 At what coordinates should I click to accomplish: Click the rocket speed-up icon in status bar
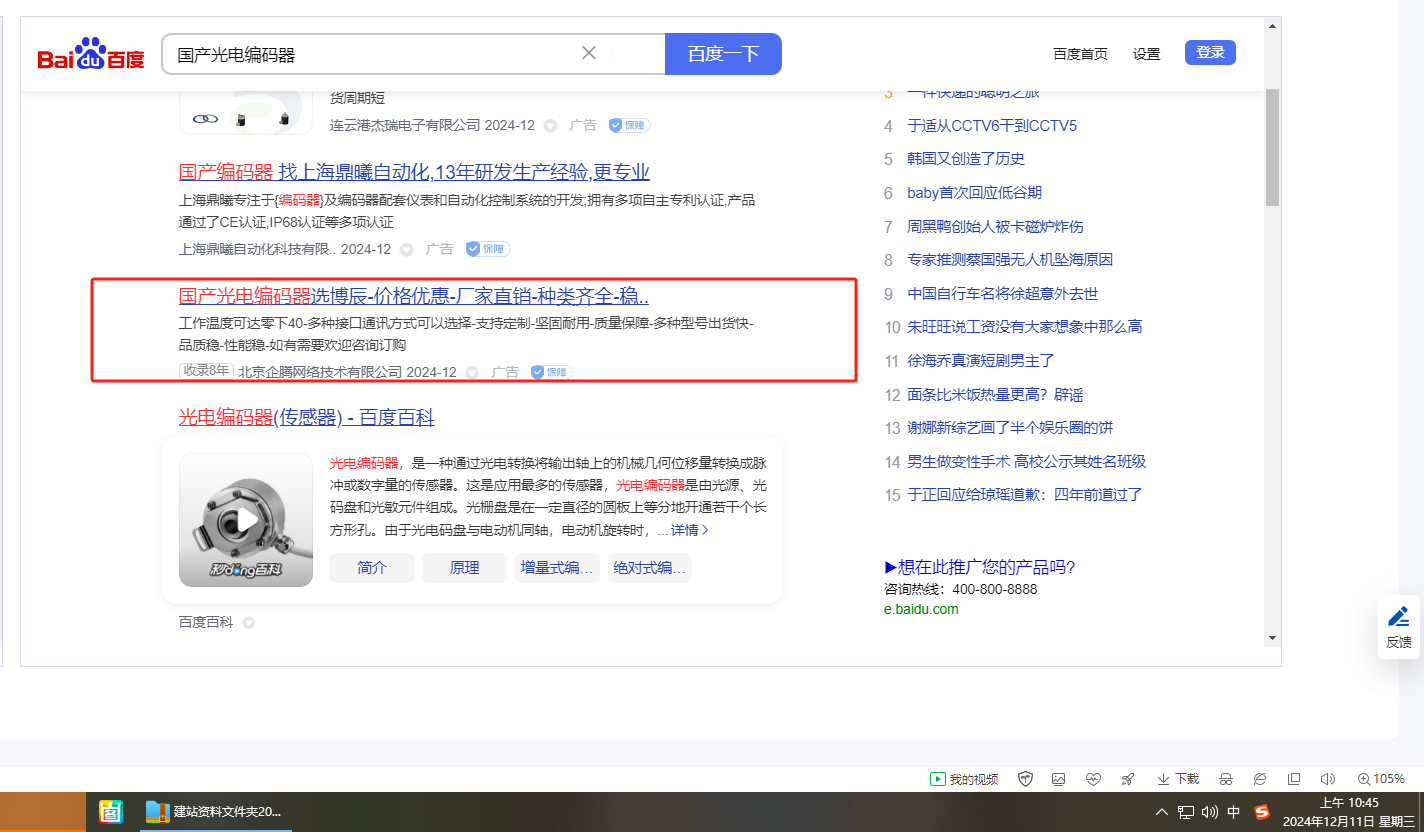coord(1128,779)
